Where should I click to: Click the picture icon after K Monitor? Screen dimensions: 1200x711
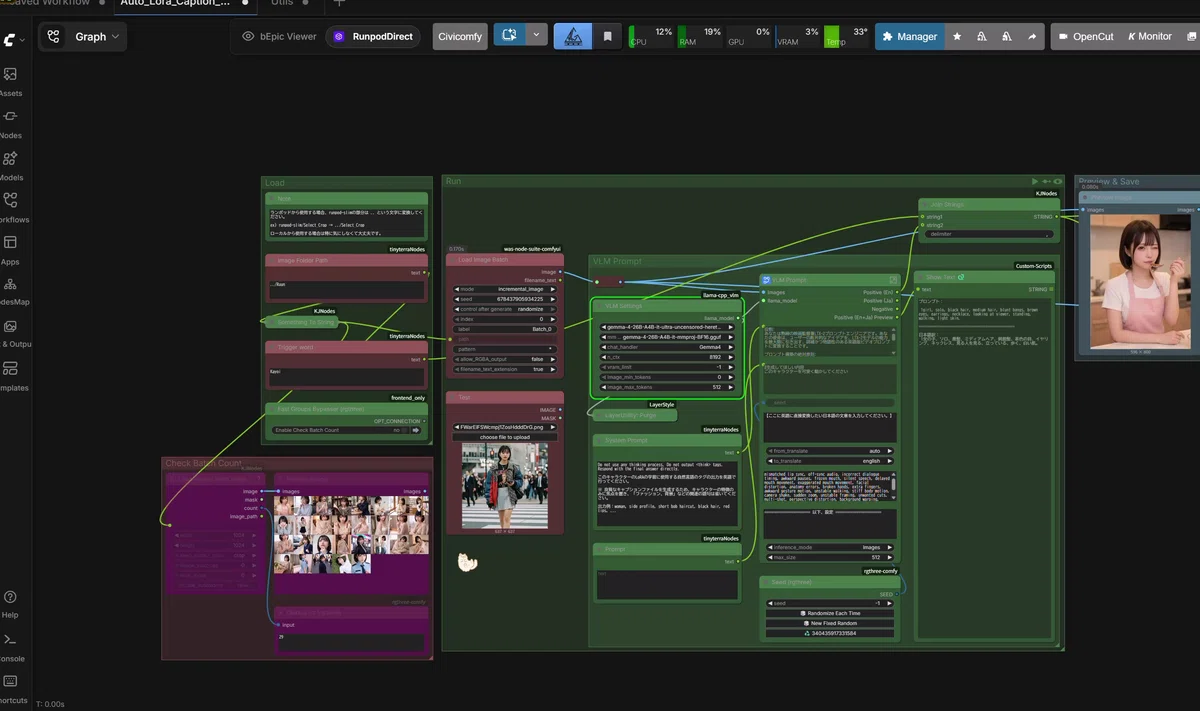pyautogui.click(x=1191, y=37)
